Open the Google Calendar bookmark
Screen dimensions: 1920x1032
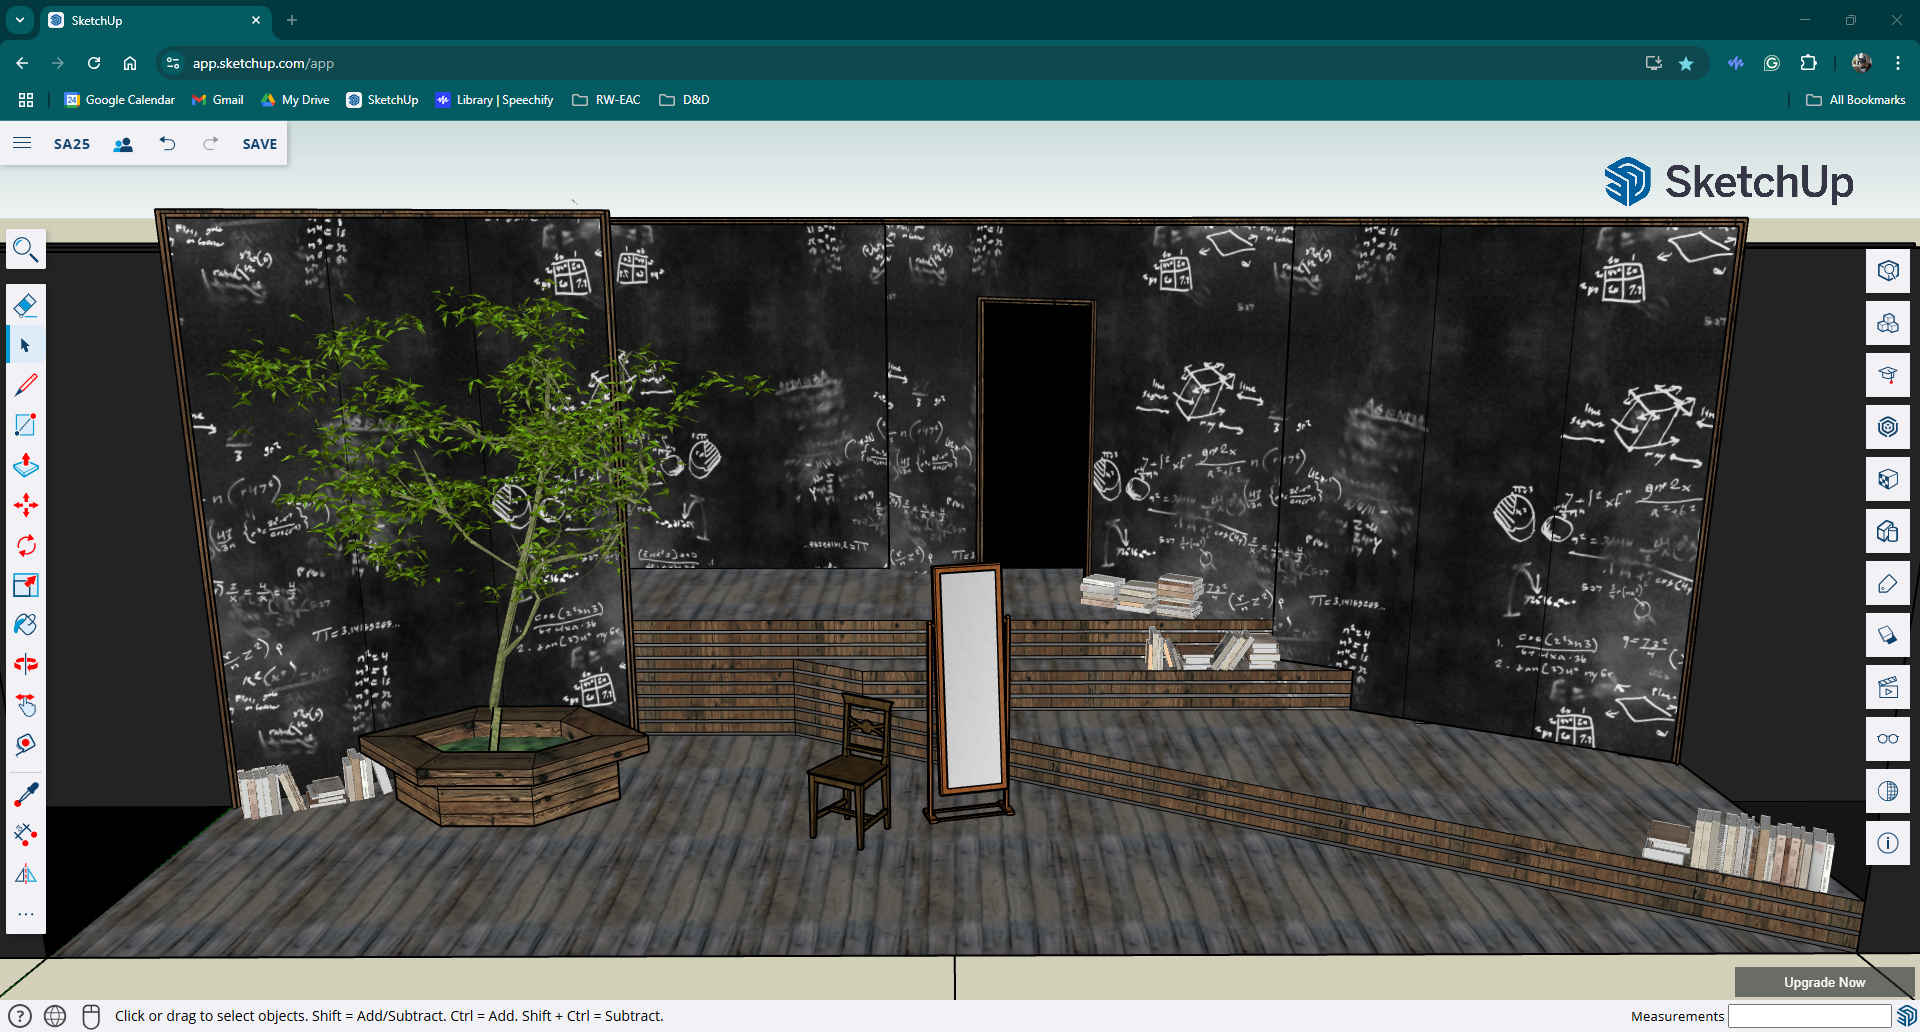click(119, 100)
